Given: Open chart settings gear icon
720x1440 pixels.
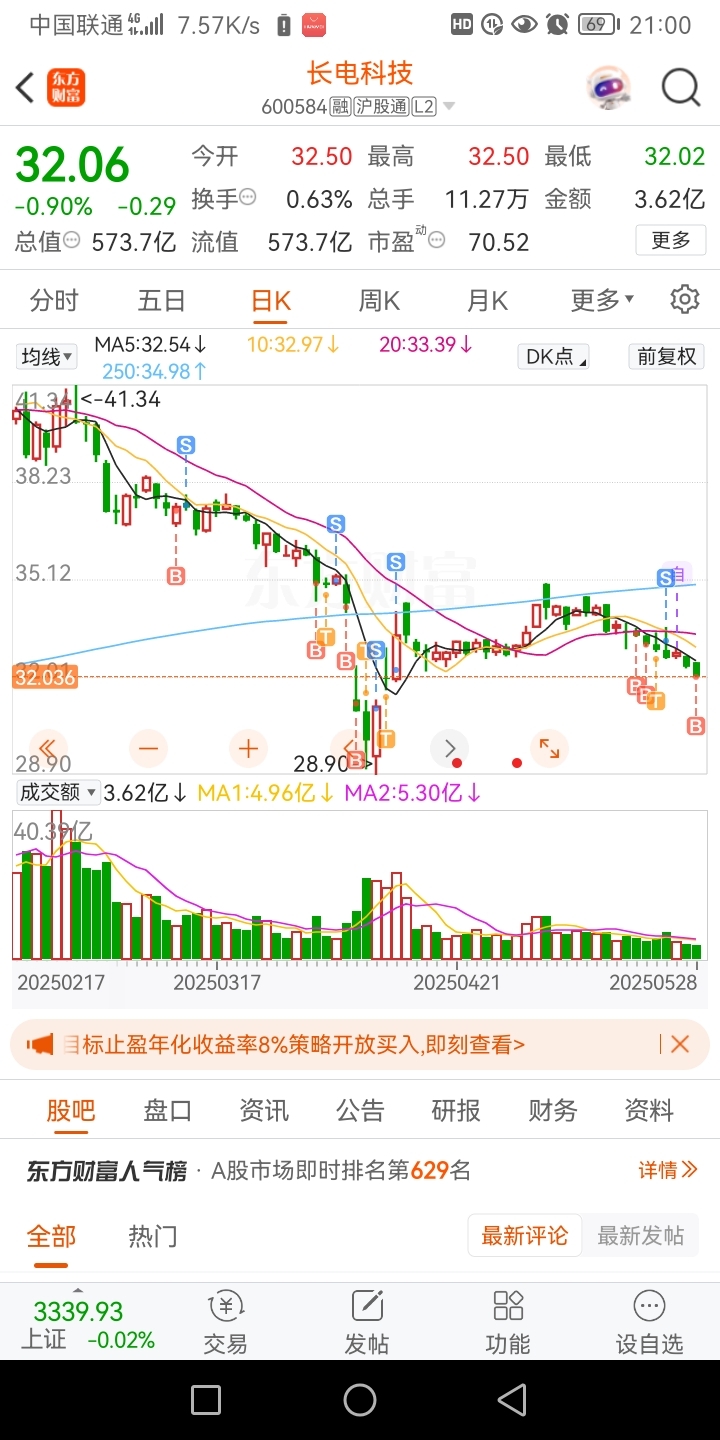Looking at the screenshot, I should [x=685, y=299].
